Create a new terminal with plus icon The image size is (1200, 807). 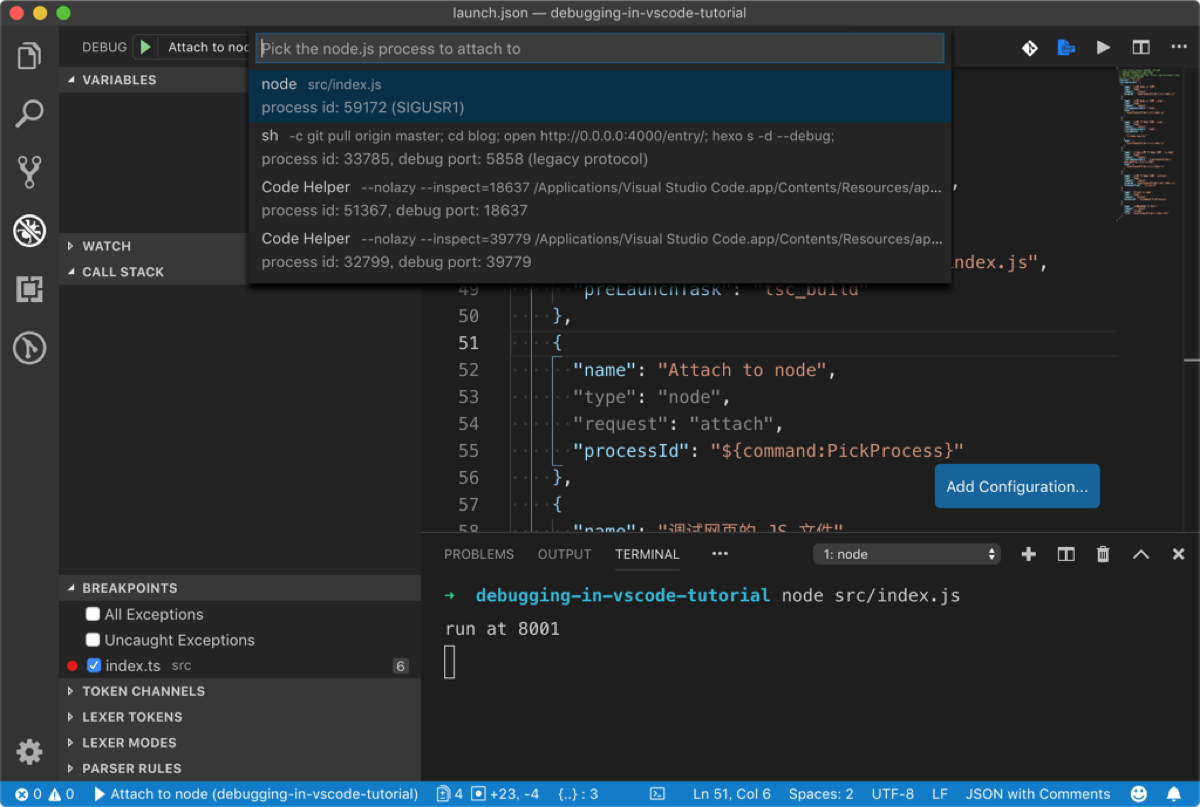click(1028, 554)
